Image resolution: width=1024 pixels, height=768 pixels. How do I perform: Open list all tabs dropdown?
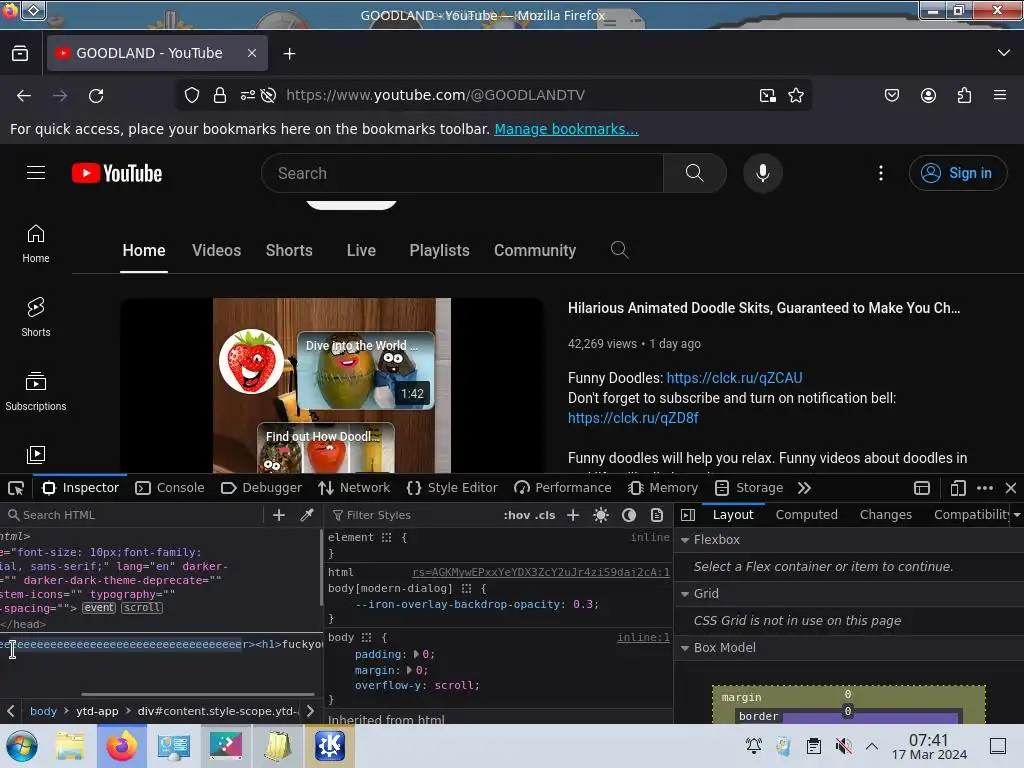click(1004, 54)
